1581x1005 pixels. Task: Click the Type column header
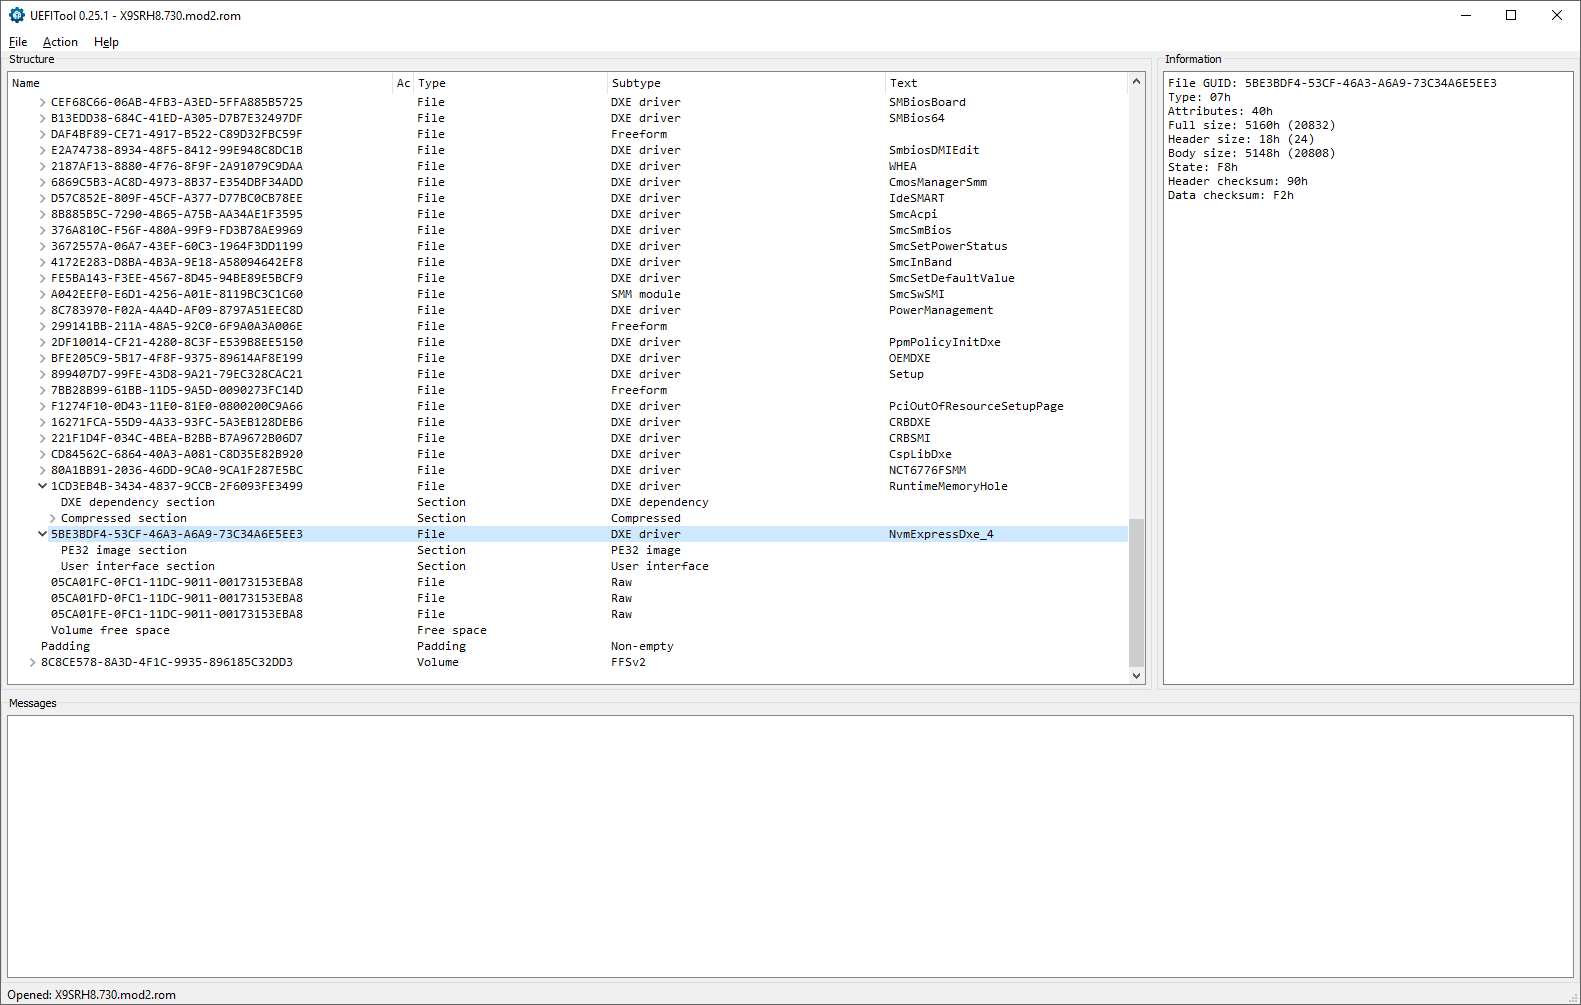pyautogui.click(x=511, y=83)
